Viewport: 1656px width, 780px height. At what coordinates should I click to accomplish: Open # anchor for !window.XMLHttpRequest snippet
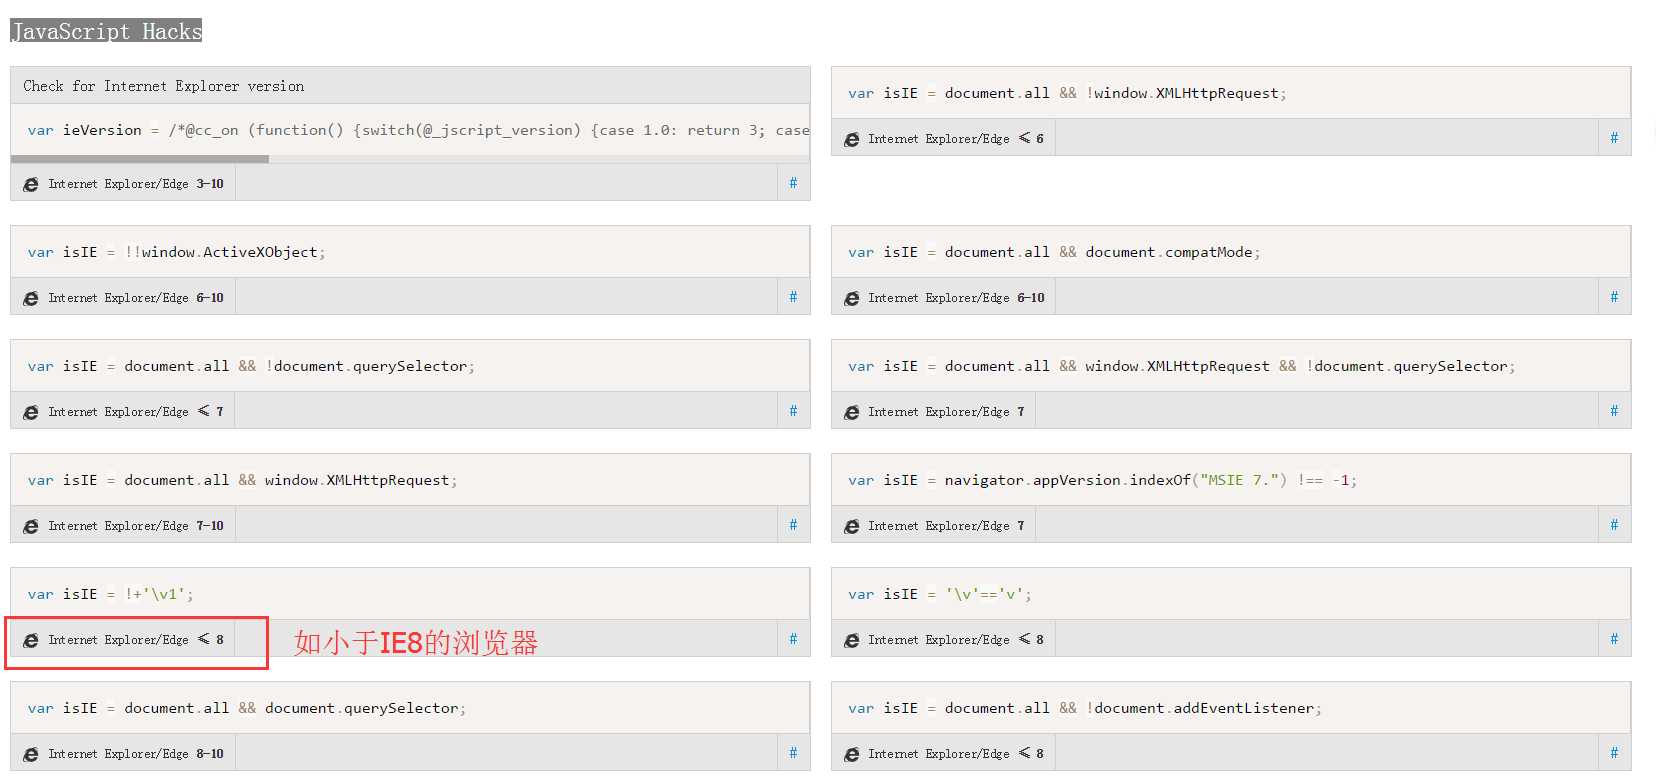pos(1614,138)
